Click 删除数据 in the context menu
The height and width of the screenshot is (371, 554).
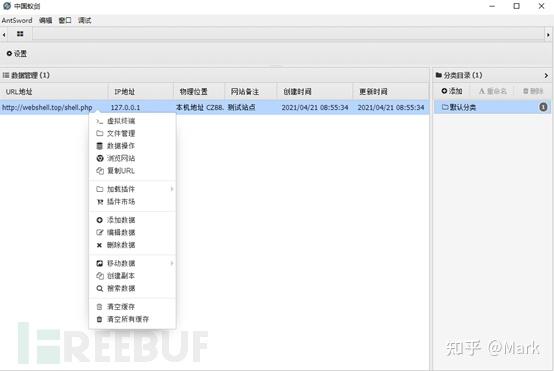(132, 245)
